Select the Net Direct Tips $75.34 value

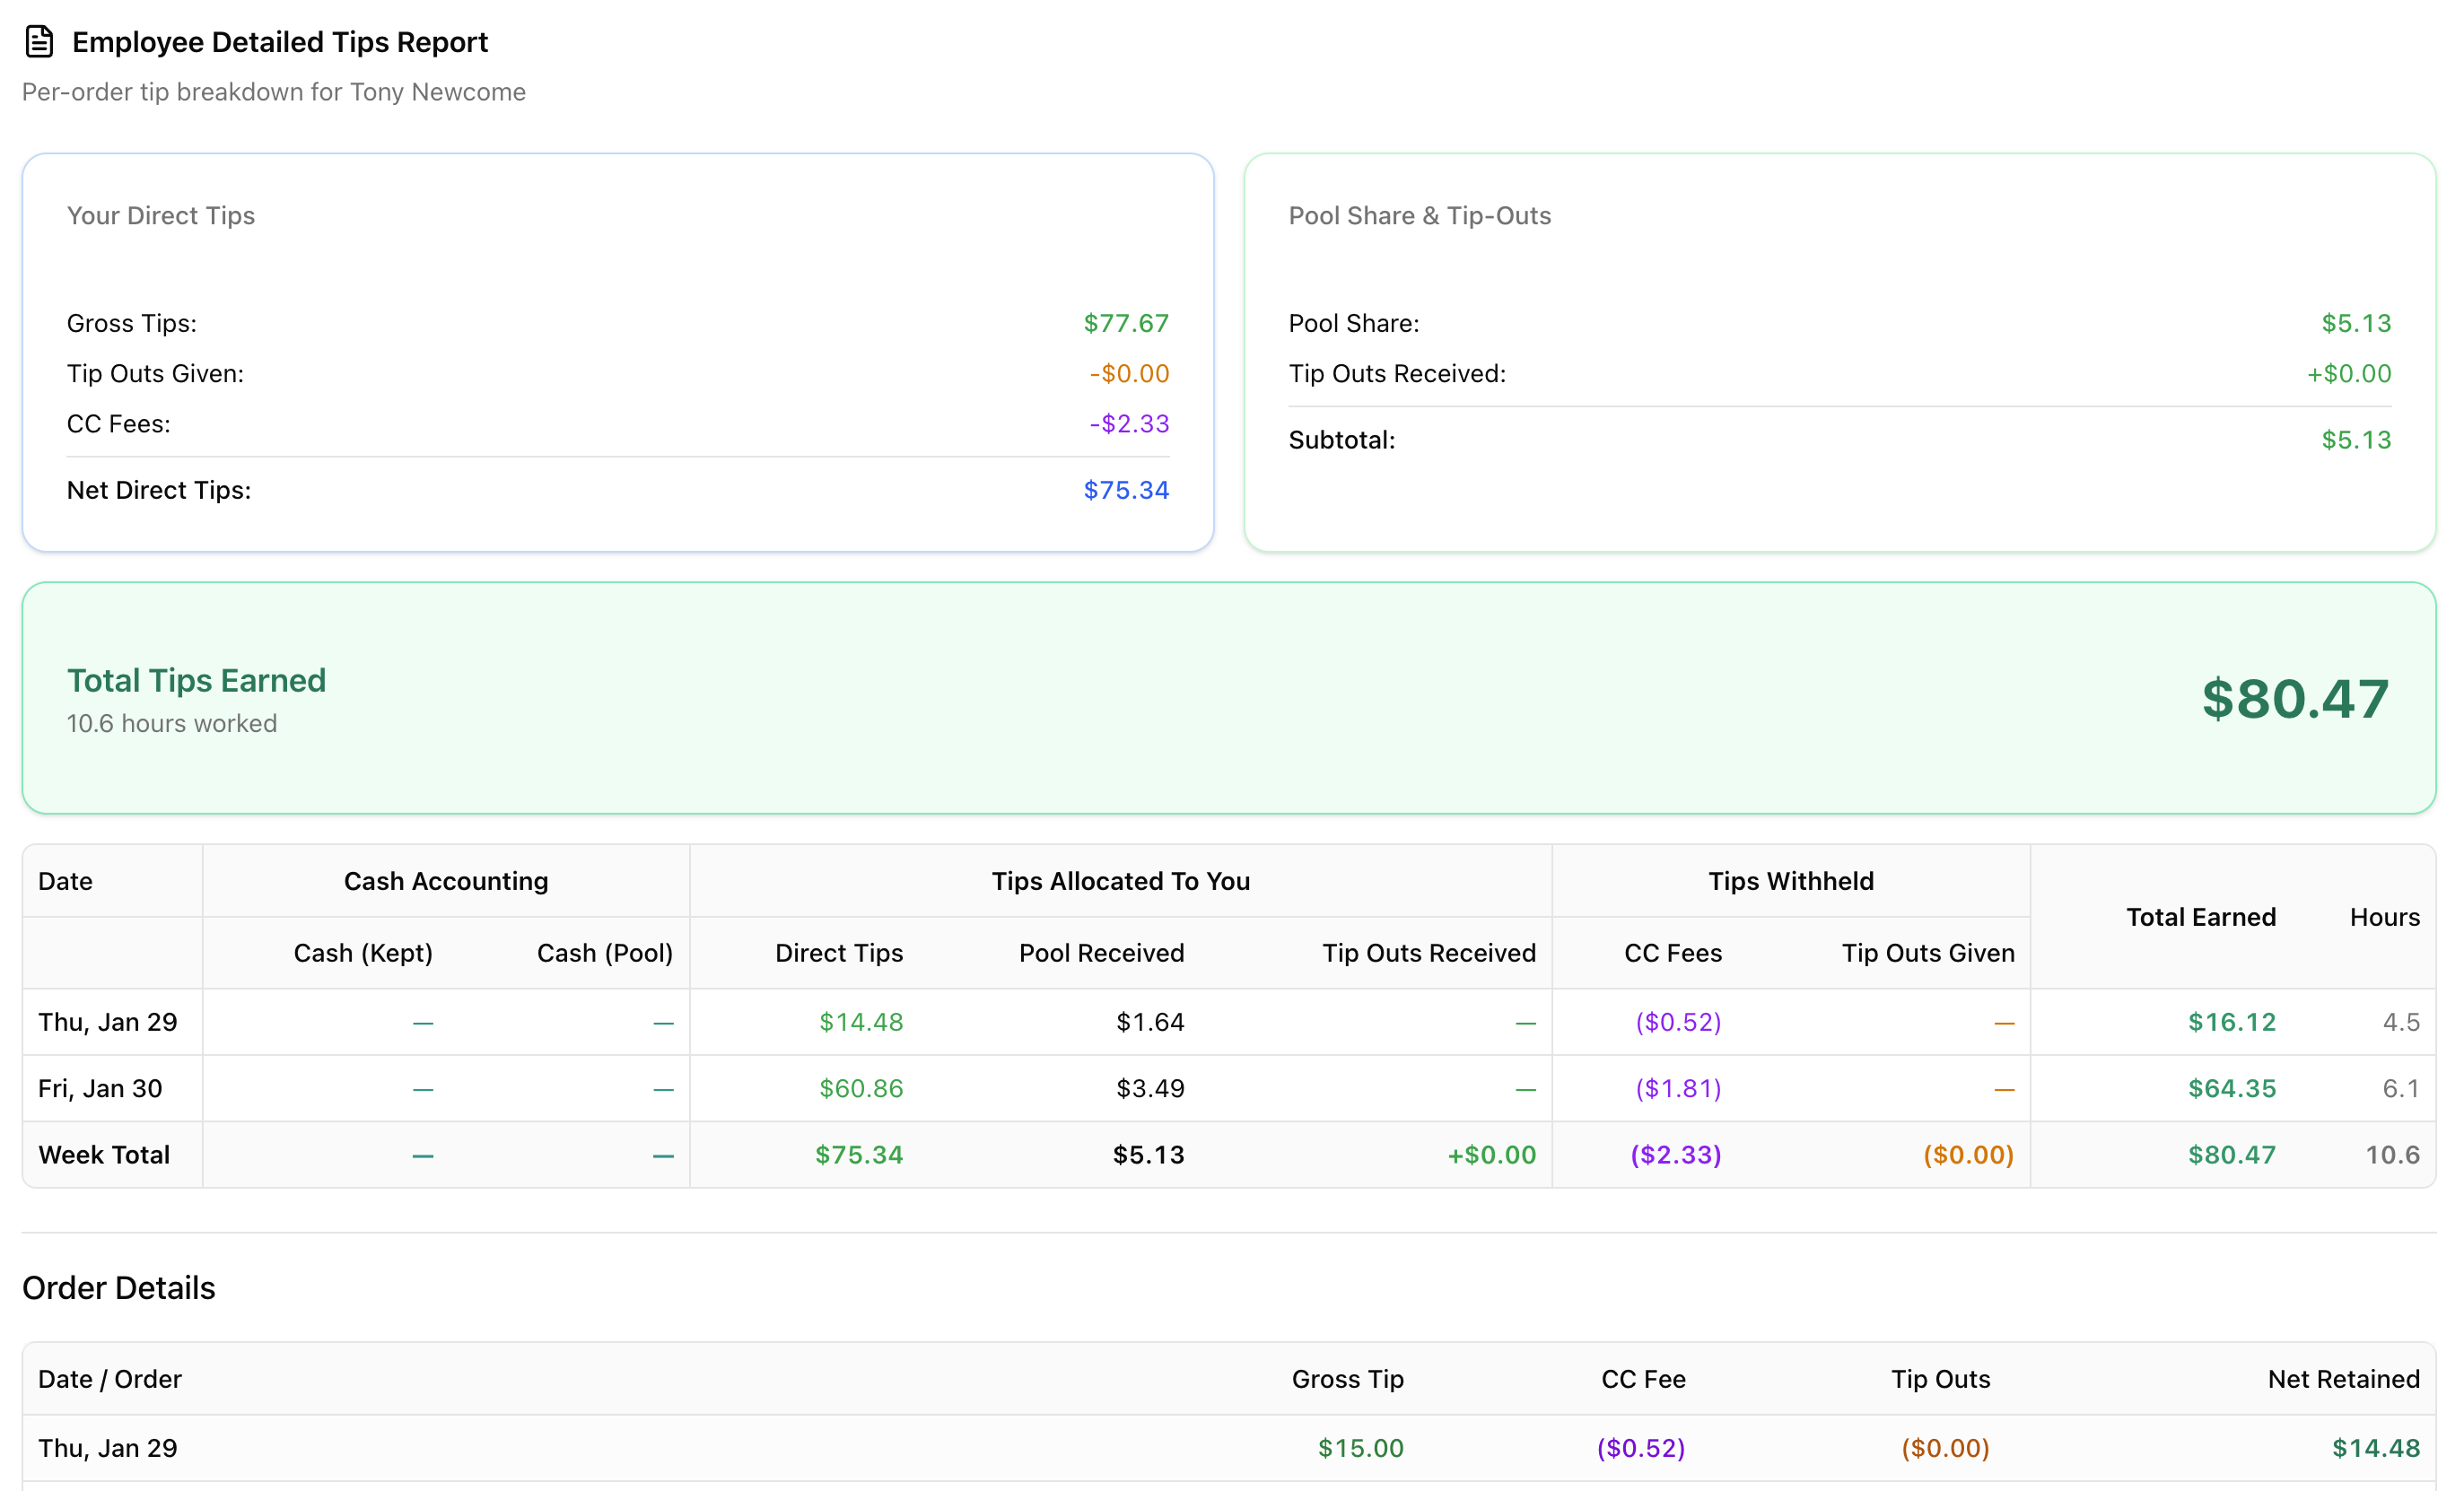tap(1125, 490)
